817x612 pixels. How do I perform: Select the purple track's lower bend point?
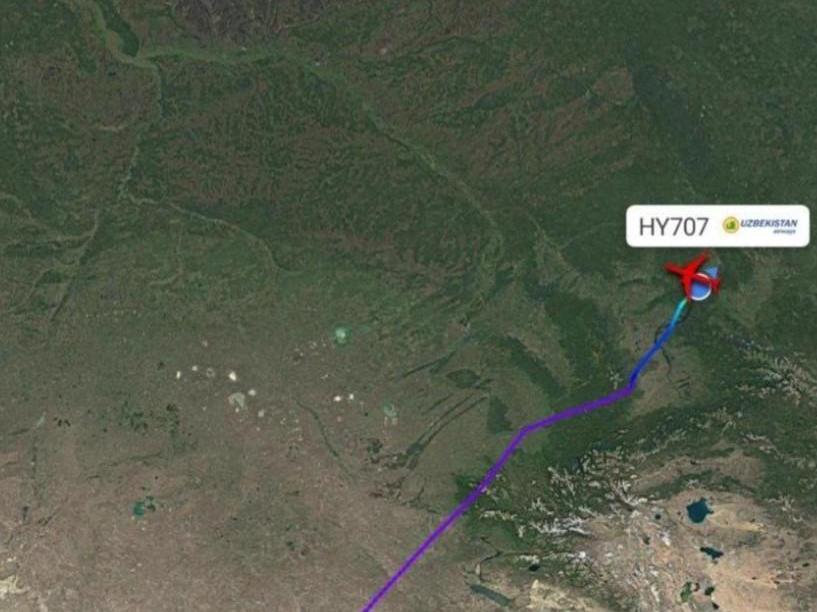click(x=525, y=430)
